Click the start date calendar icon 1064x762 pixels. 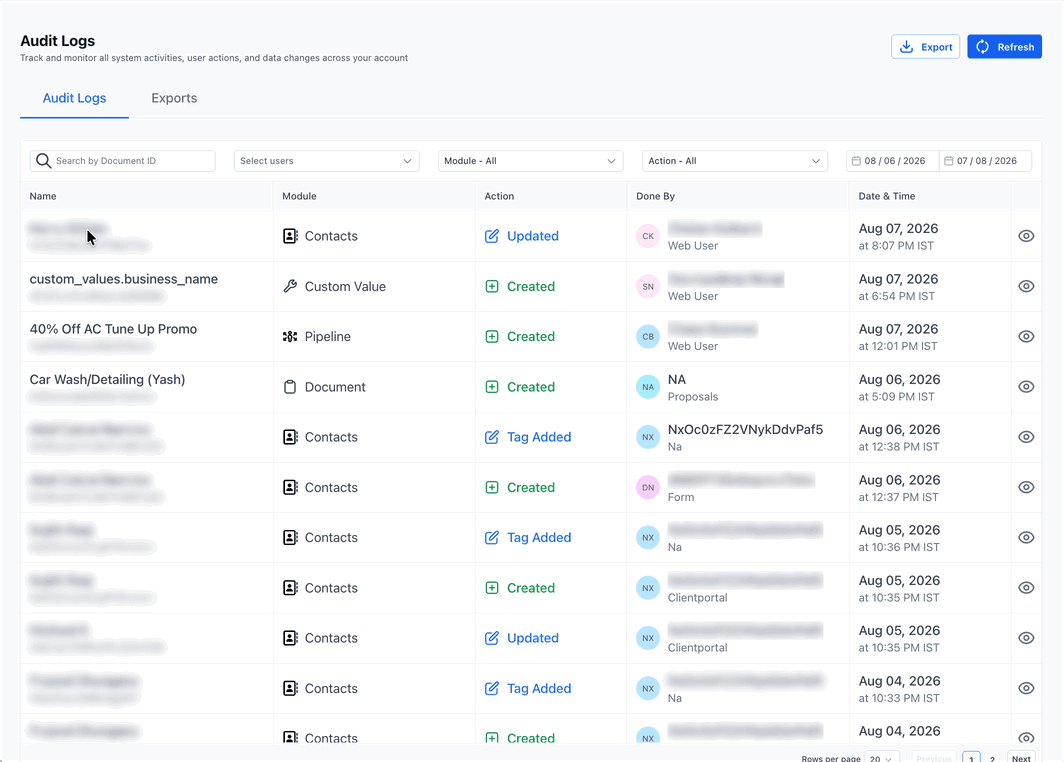click(856, 161)
